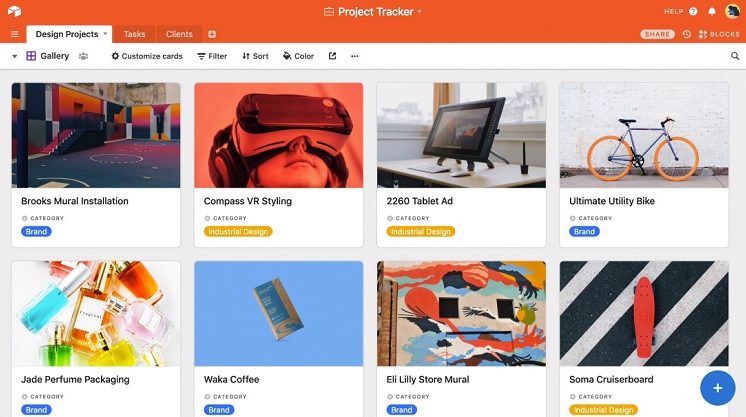The width and height of the screenshot is (746, 417).
Task: Click Brand tag on Jade Perfume Packaging
Action: 36,410
